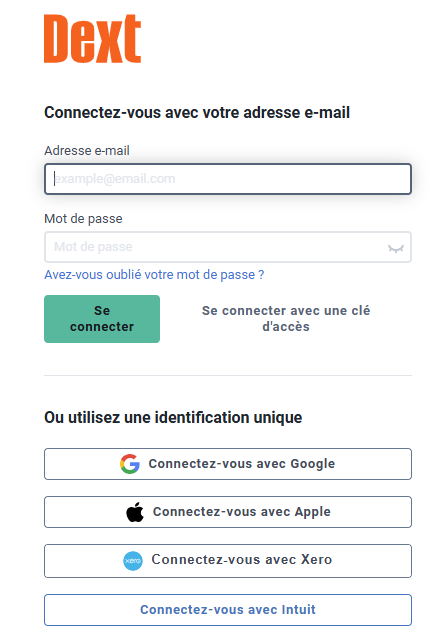Open the forgotten password link
Screen dimensions: 429x637
(x=154, y=275)
